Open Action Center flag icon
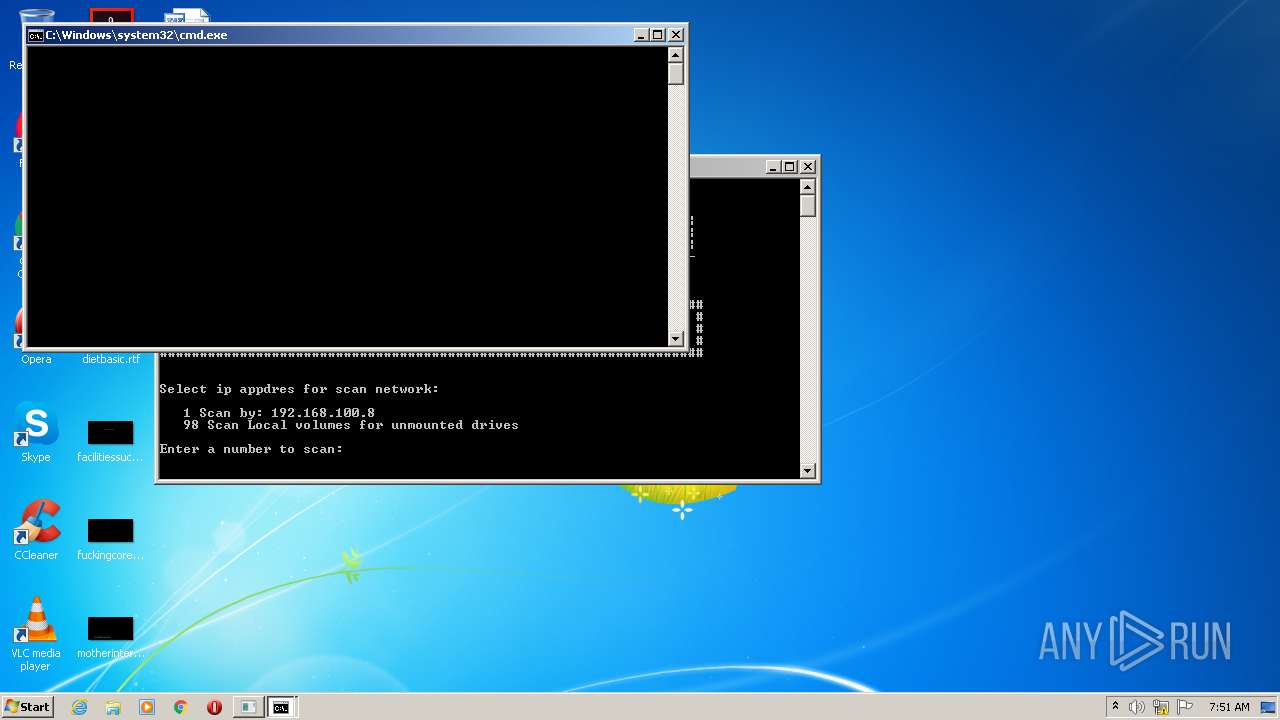This screenshot has height=720, width=1280. (x=1185, y=707)
